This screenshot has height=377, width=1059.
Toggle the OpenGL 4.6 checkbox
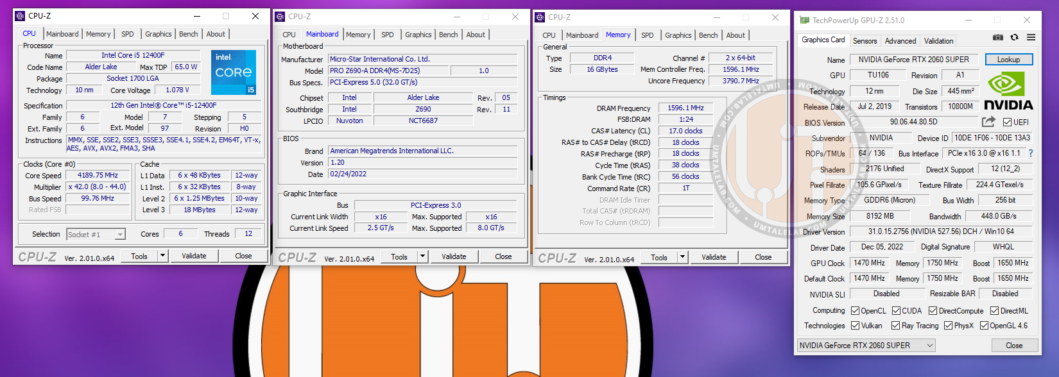coord(985,326)
